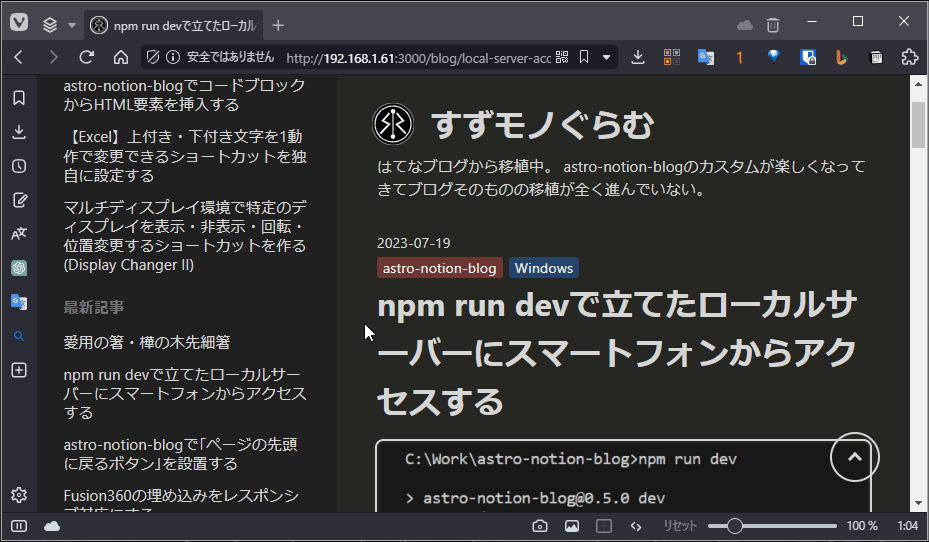Open the page actions menu

(x=635, y=526)
